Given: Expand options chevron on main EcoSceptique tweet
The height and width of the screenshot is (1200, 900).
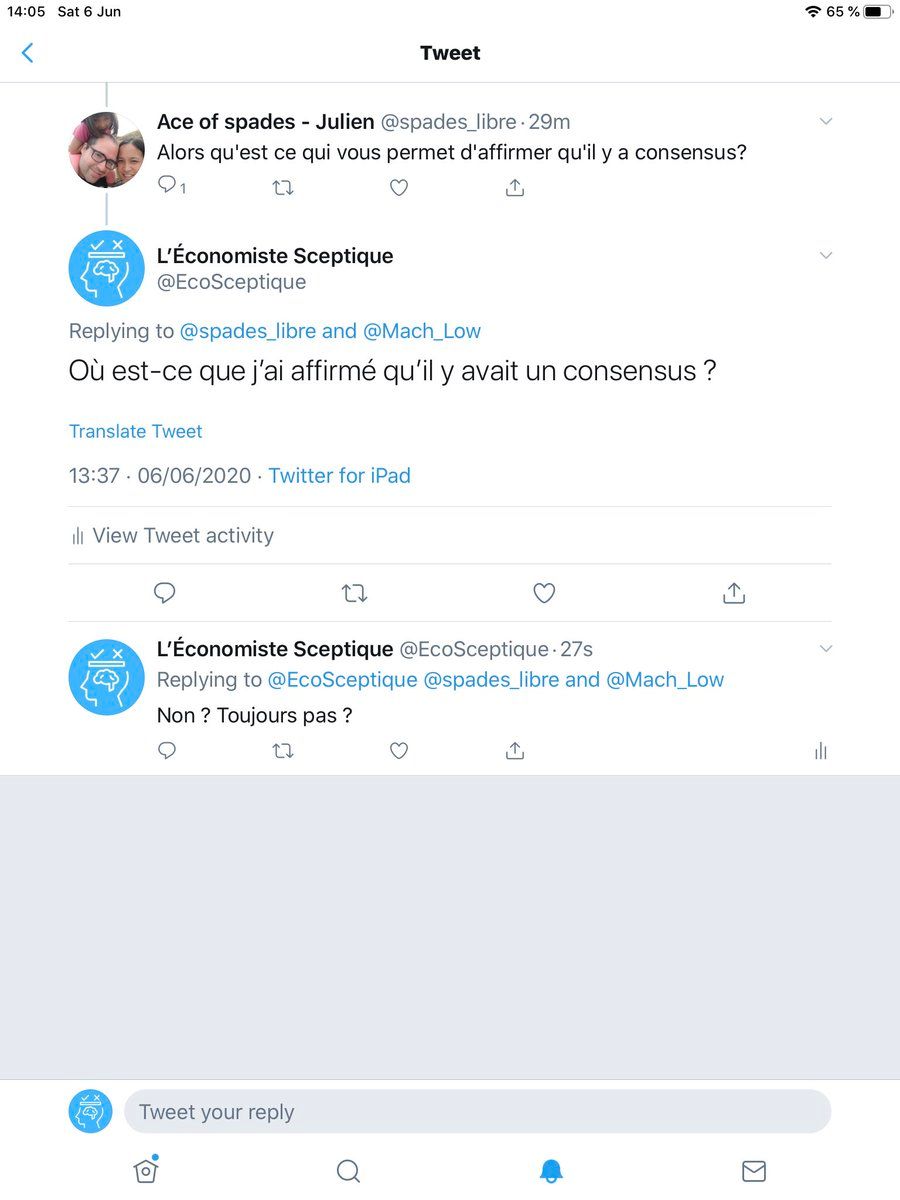Looking at the screenshot, I should tap(826, 256).
